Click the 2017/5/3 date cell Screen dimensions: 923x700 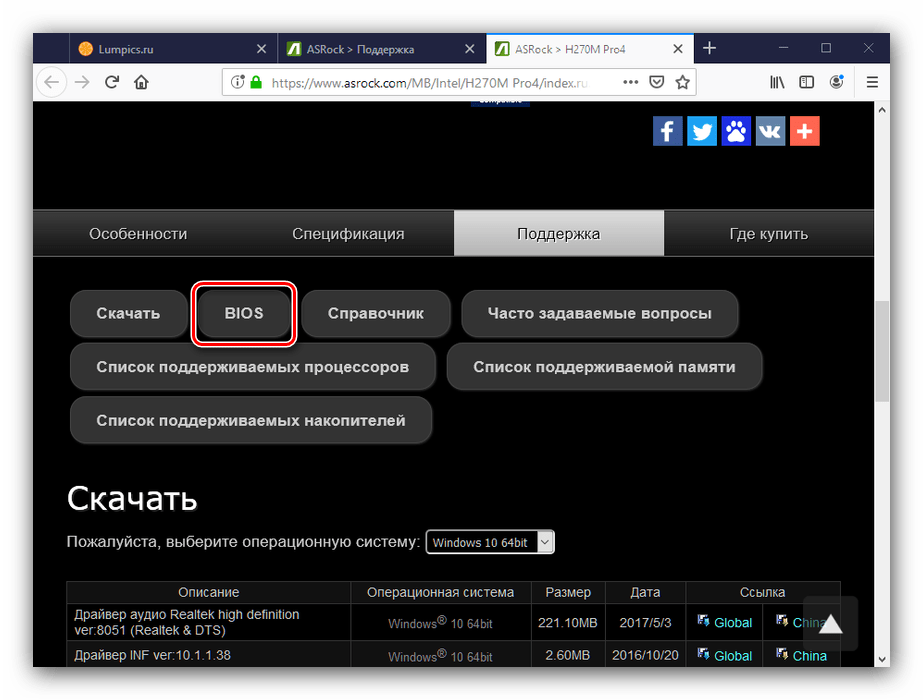[645, 622]
